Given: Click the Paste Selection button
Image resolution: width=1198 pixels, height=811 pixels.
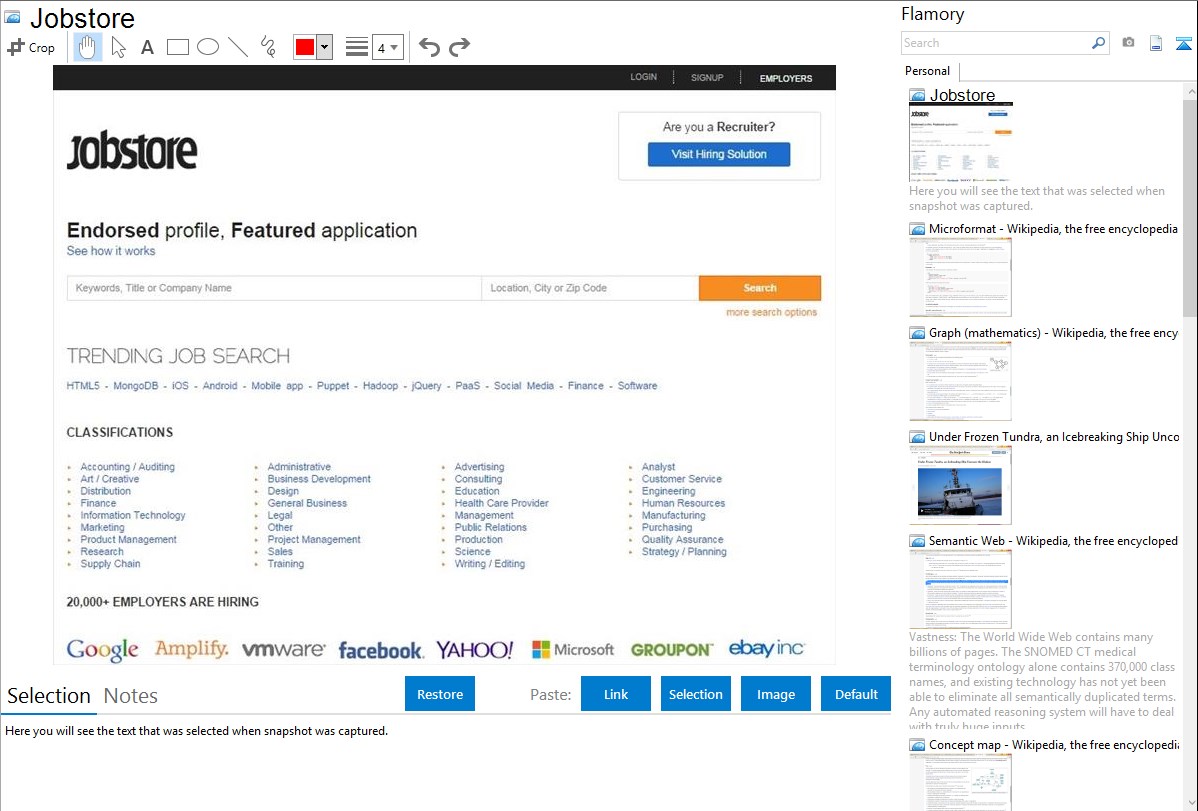Looking at the screenshot, I should pos(695,694).
